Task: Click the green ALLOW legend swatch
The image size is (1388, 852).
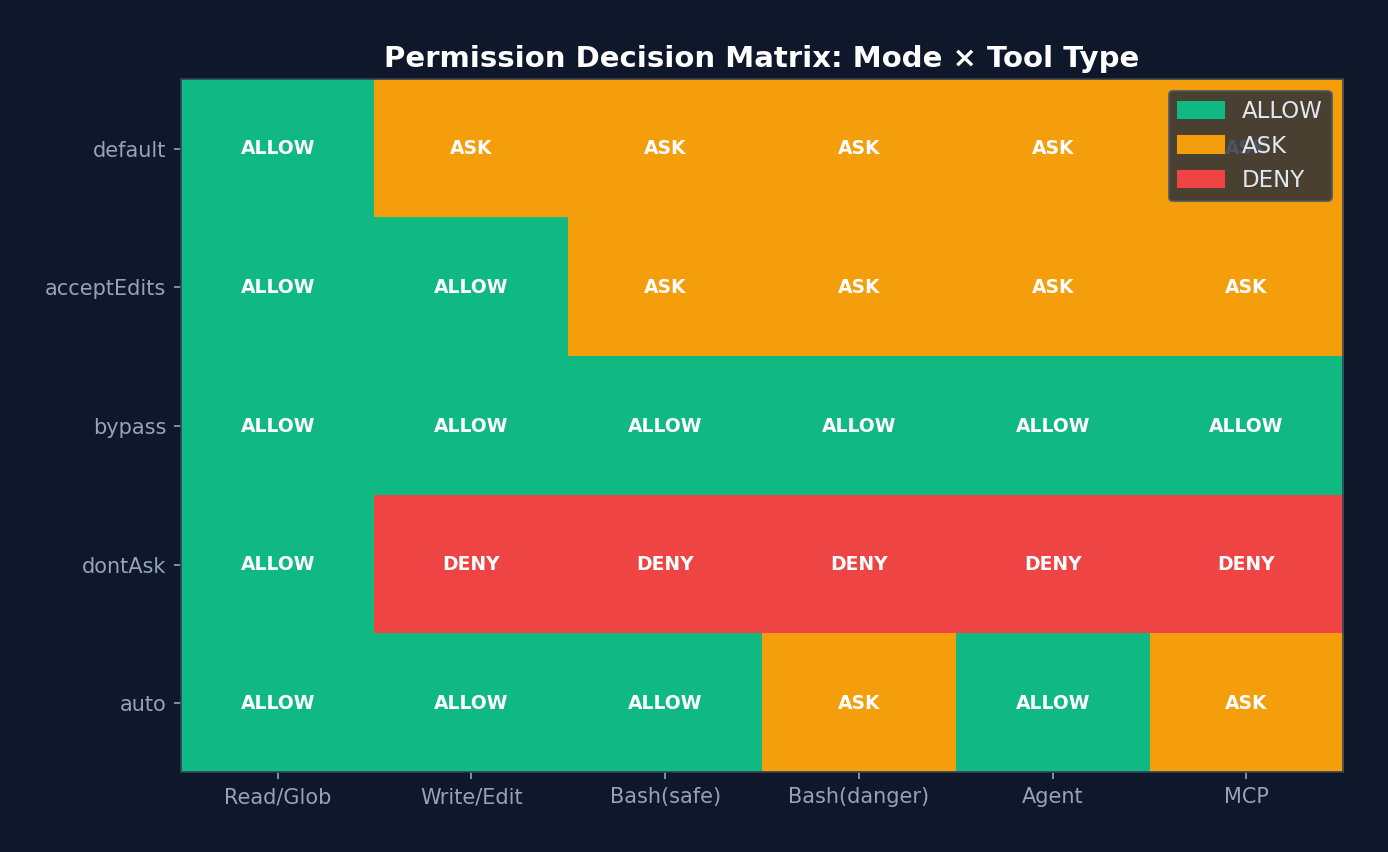Action: (1200, 111)
